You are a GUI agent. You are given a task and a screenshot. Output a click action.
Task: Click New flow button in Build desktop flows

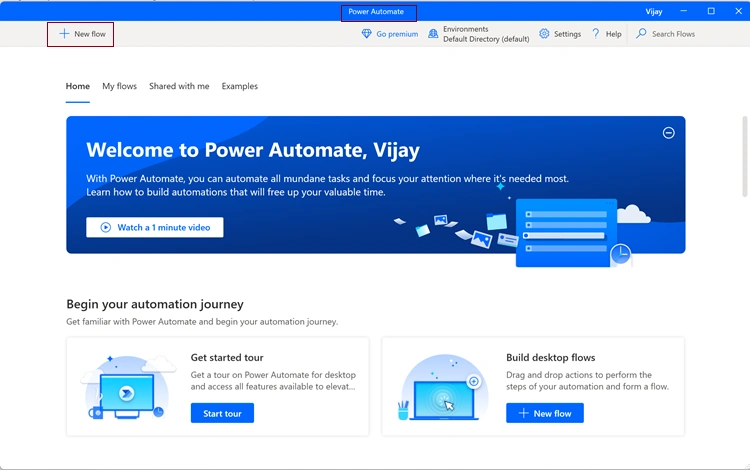point(545,413)
